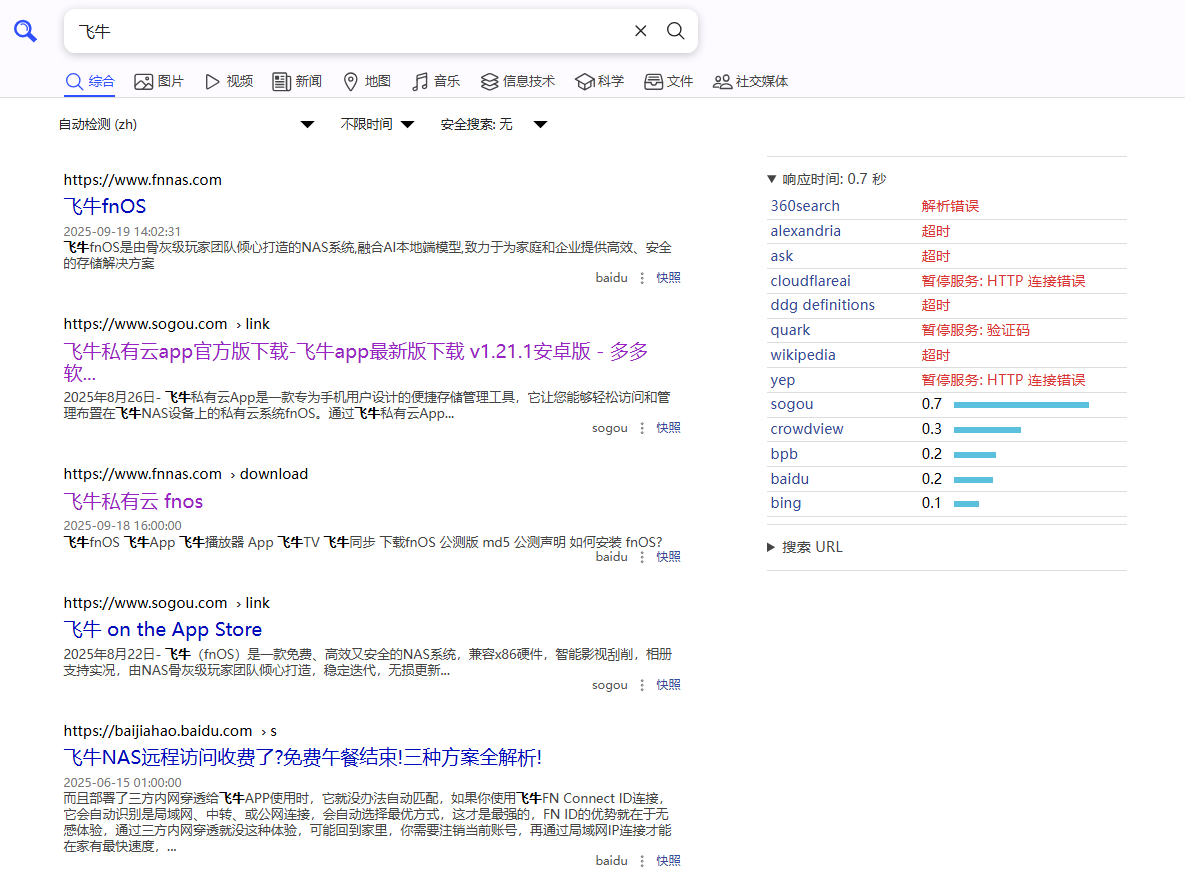
Task: Select the 信息技术 IT category
Action: (x=517, y=81)
